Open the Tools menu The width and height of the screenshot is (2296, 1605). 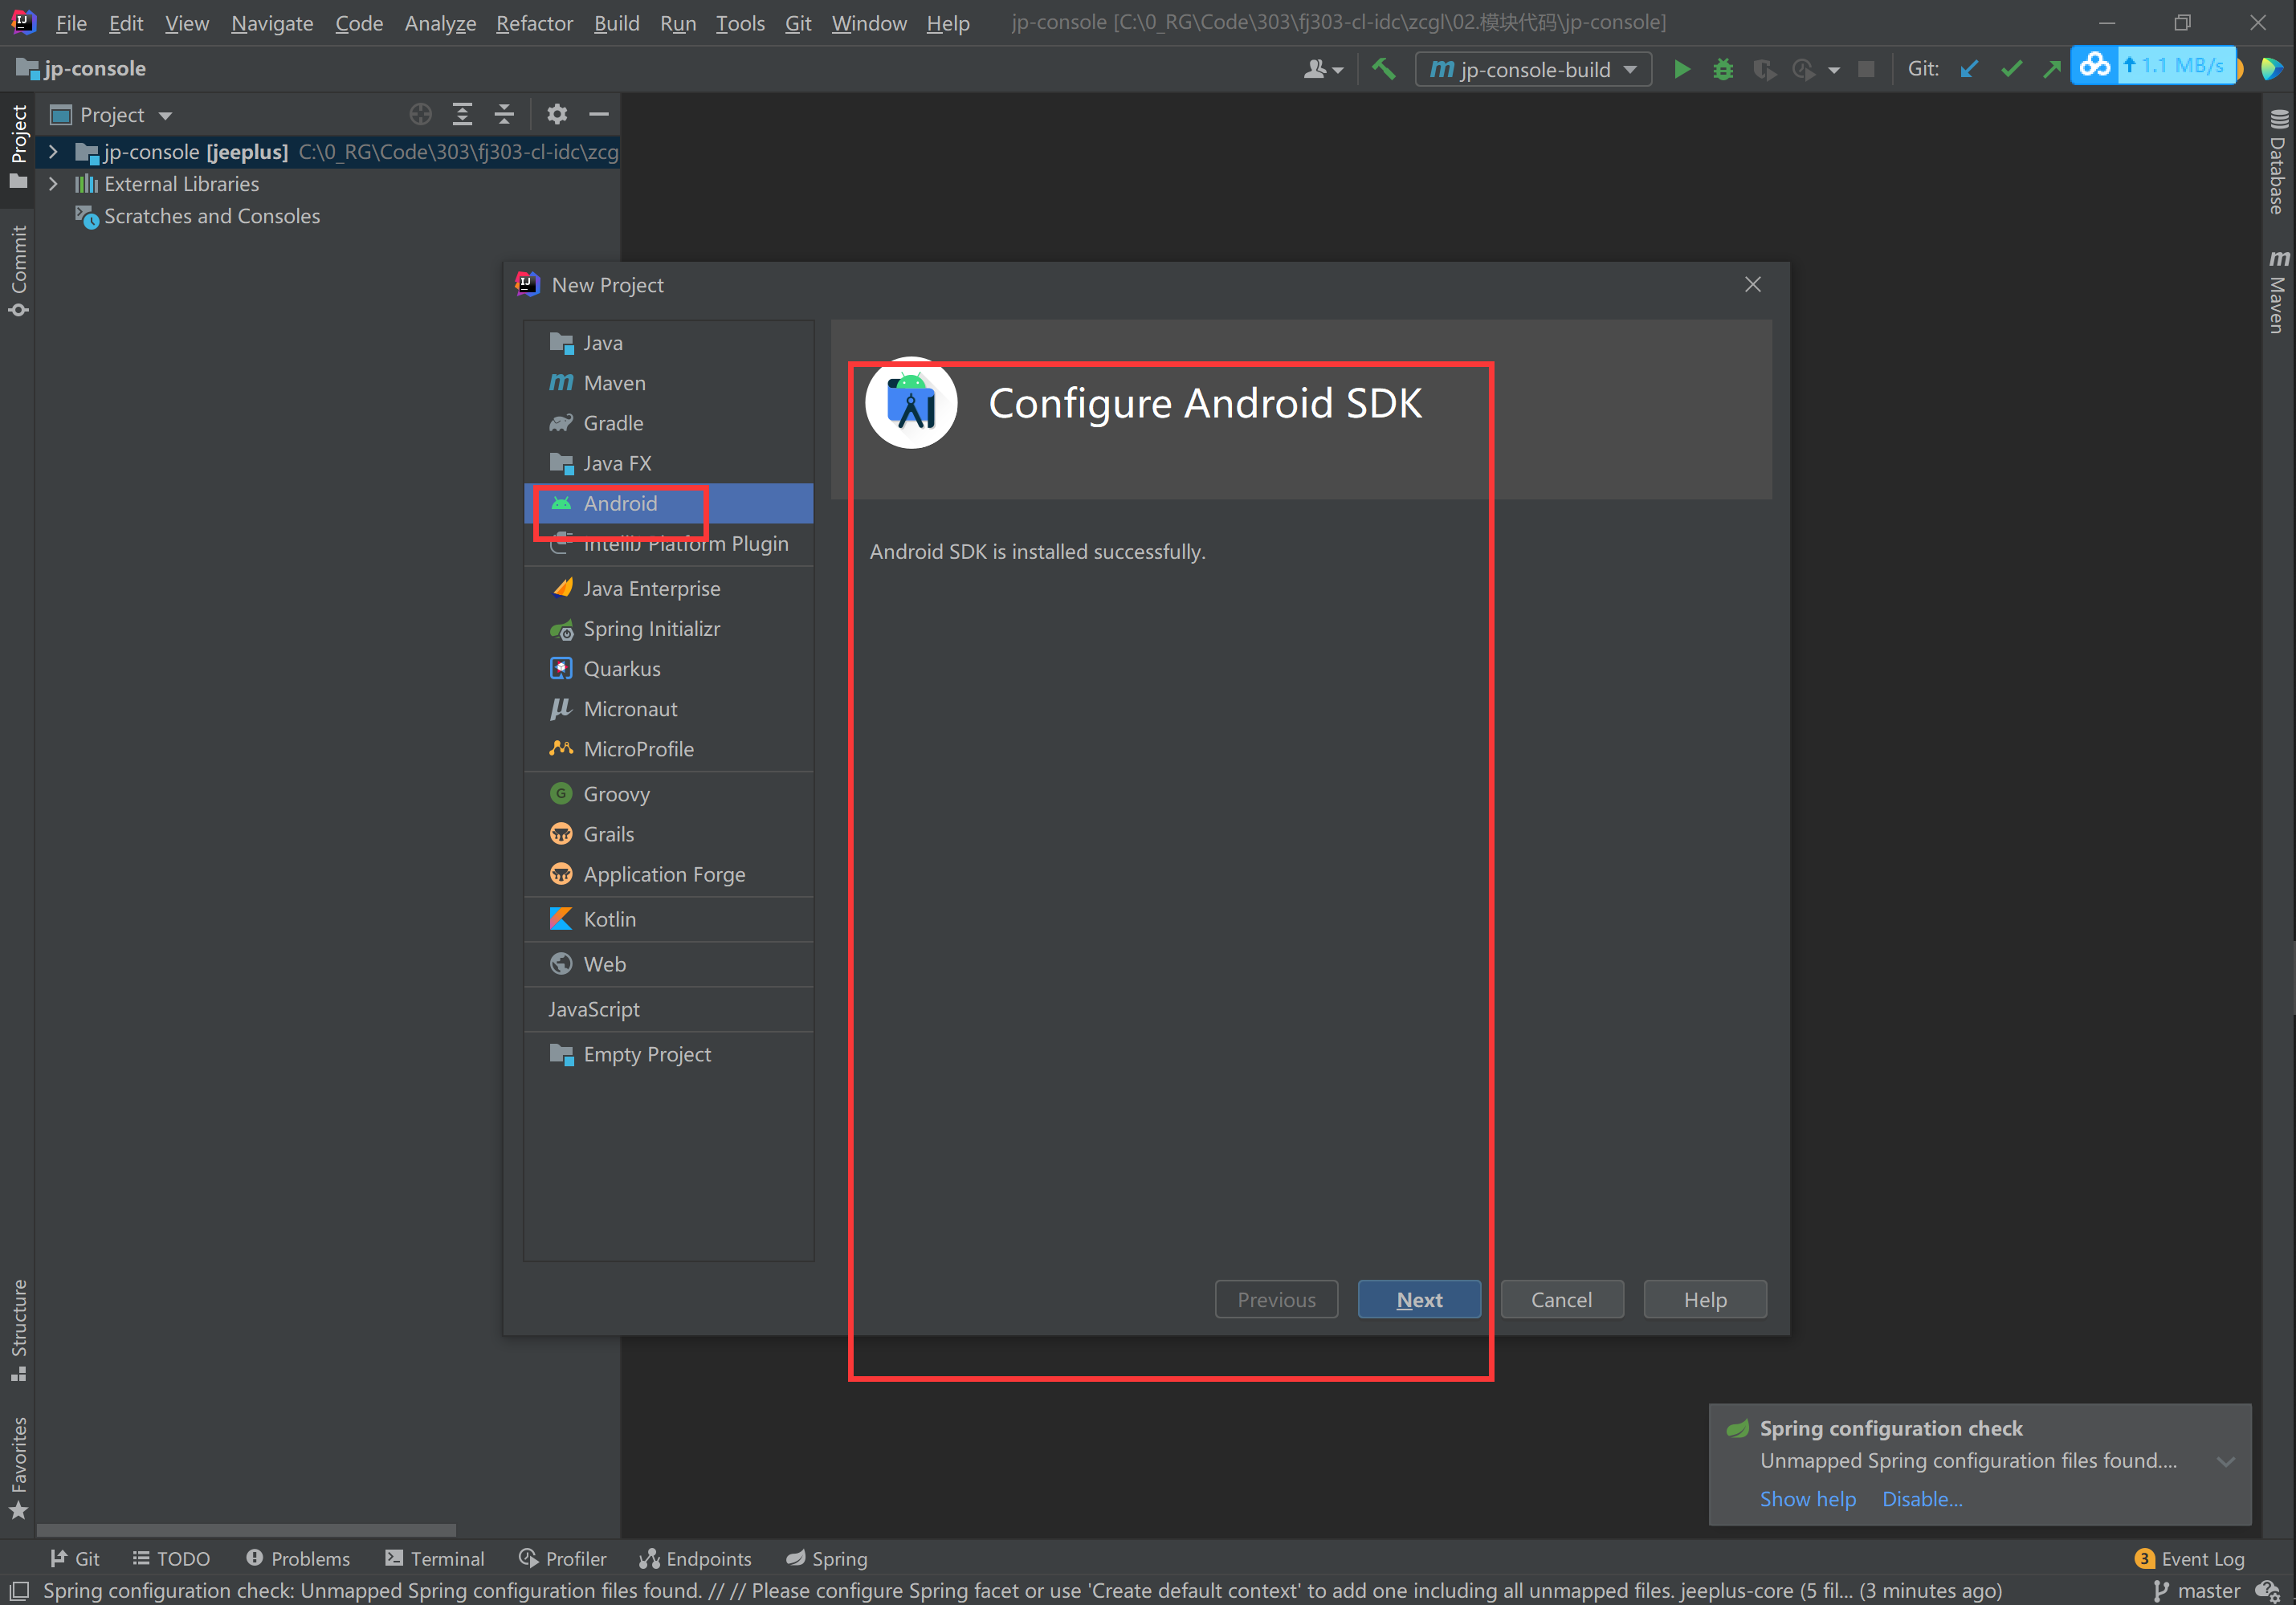[740, 22]
